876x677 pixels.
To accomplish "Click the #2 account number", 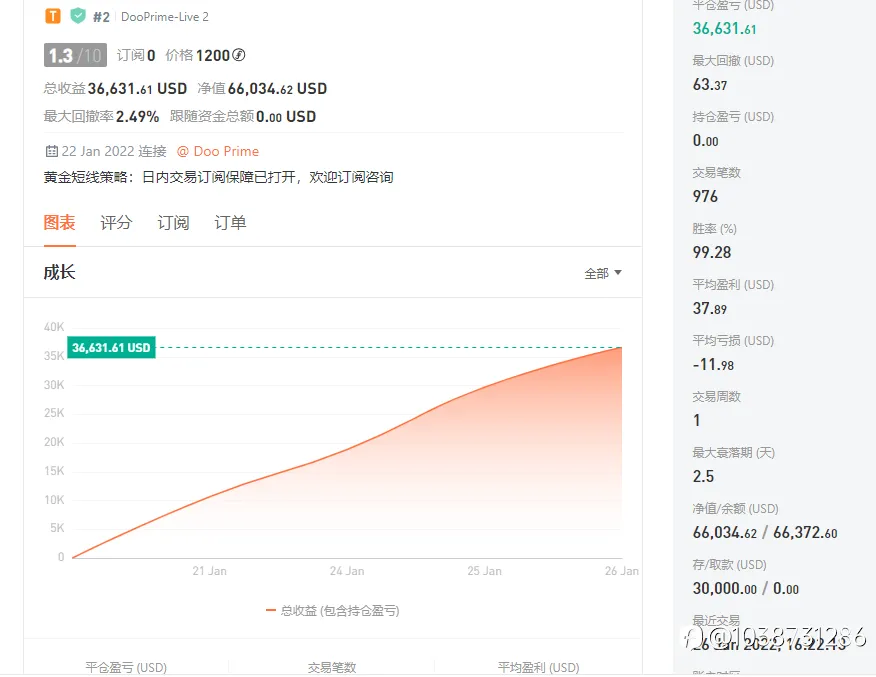I will pyautogui.click(x=101, y=17).
